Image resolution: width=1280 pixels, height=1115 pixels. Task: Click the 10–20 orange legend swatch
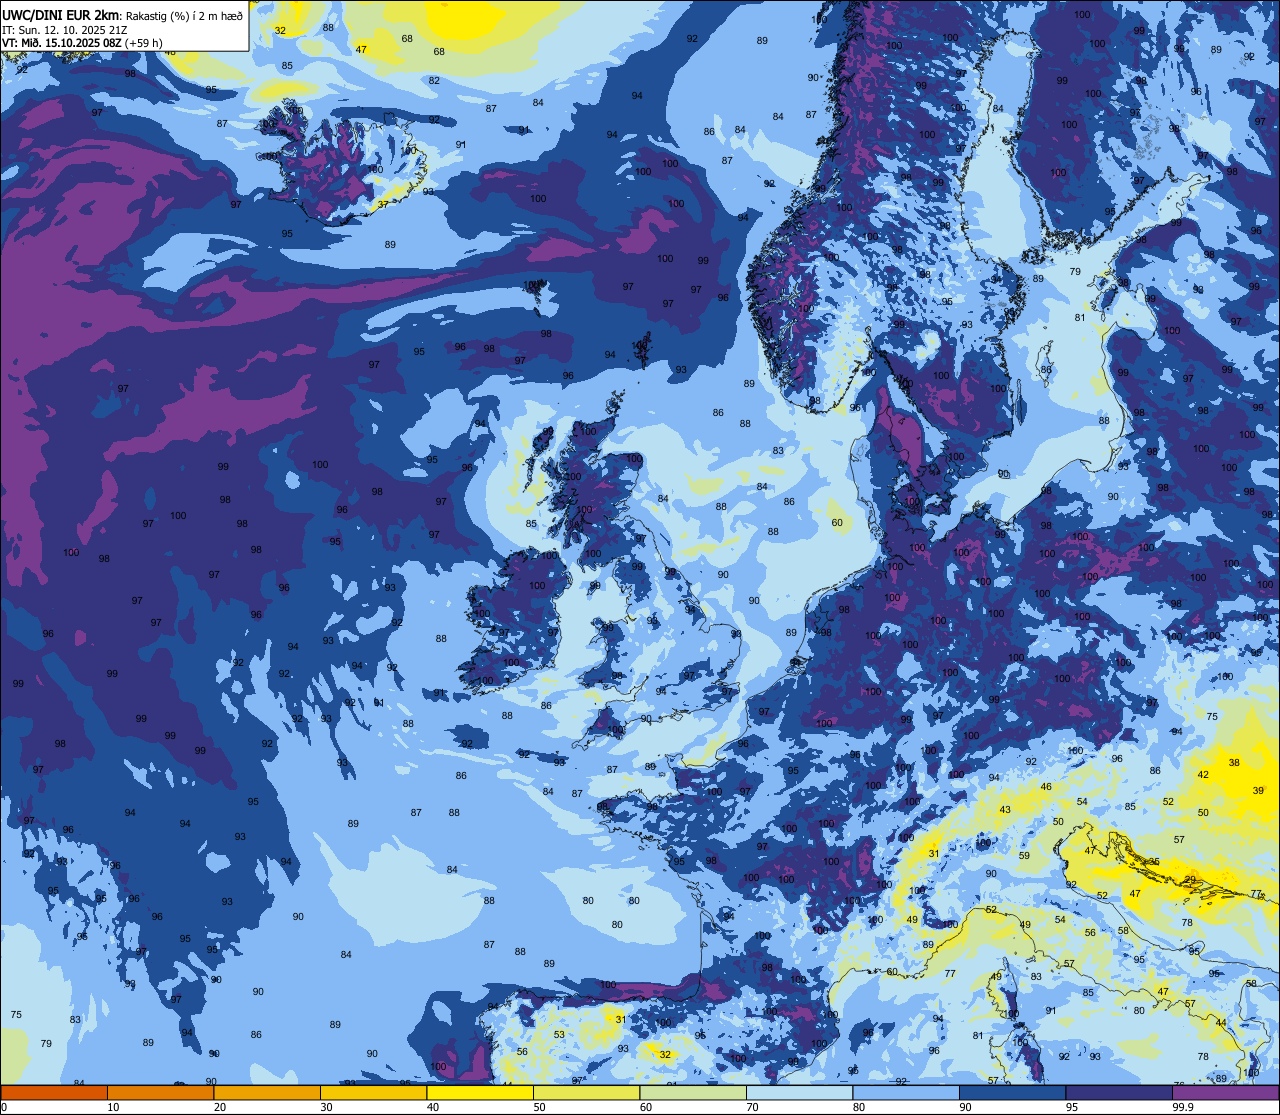point(160,1093)
